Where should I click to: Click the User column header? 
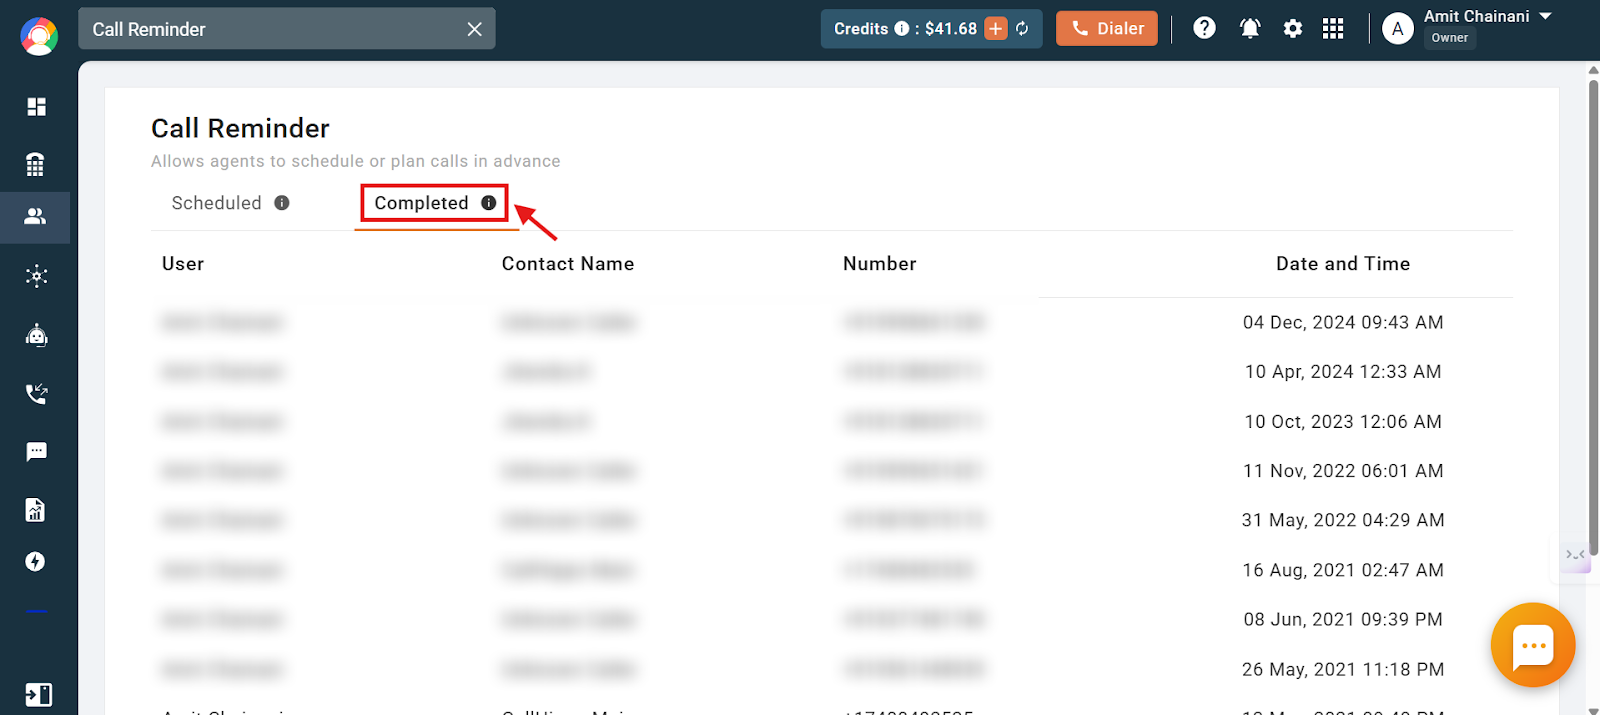click(183, 264)
